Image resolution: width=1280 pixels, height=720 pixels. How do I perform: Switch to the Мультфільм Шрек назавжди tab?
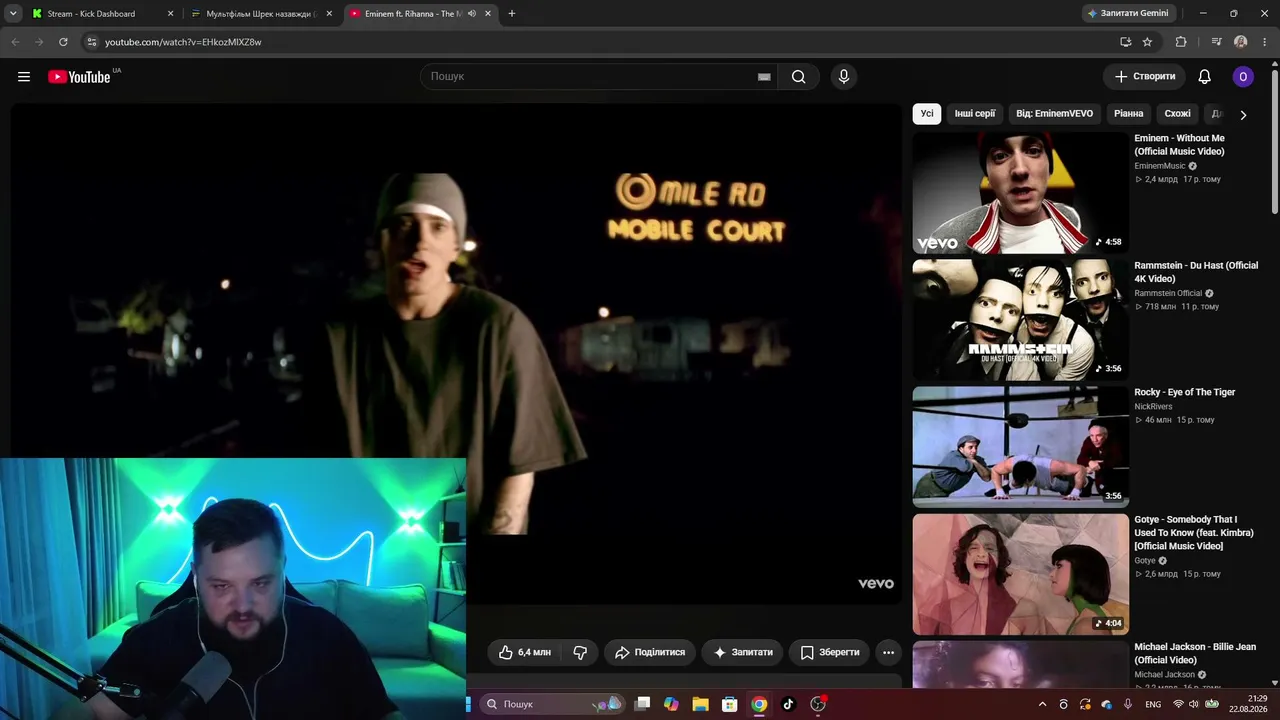click(x=262, y=14)
